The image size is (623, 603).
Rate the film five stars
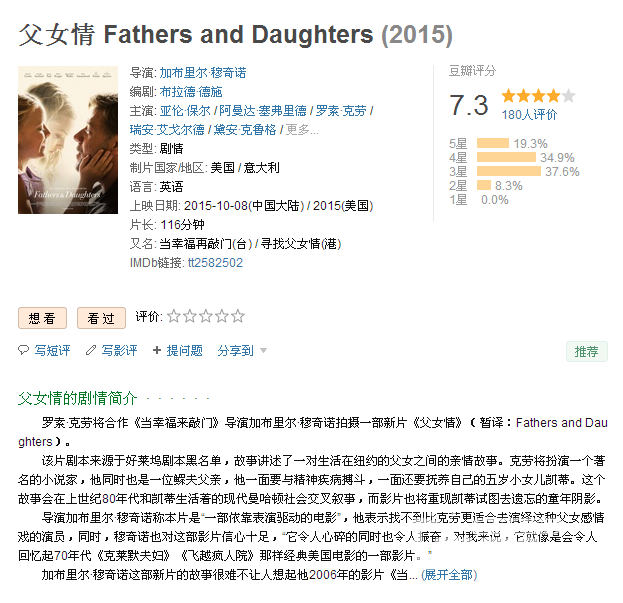238,316
